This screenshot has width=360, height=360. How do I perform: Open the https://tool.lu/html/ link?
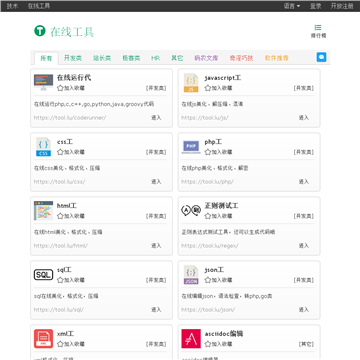click(61, 245)
